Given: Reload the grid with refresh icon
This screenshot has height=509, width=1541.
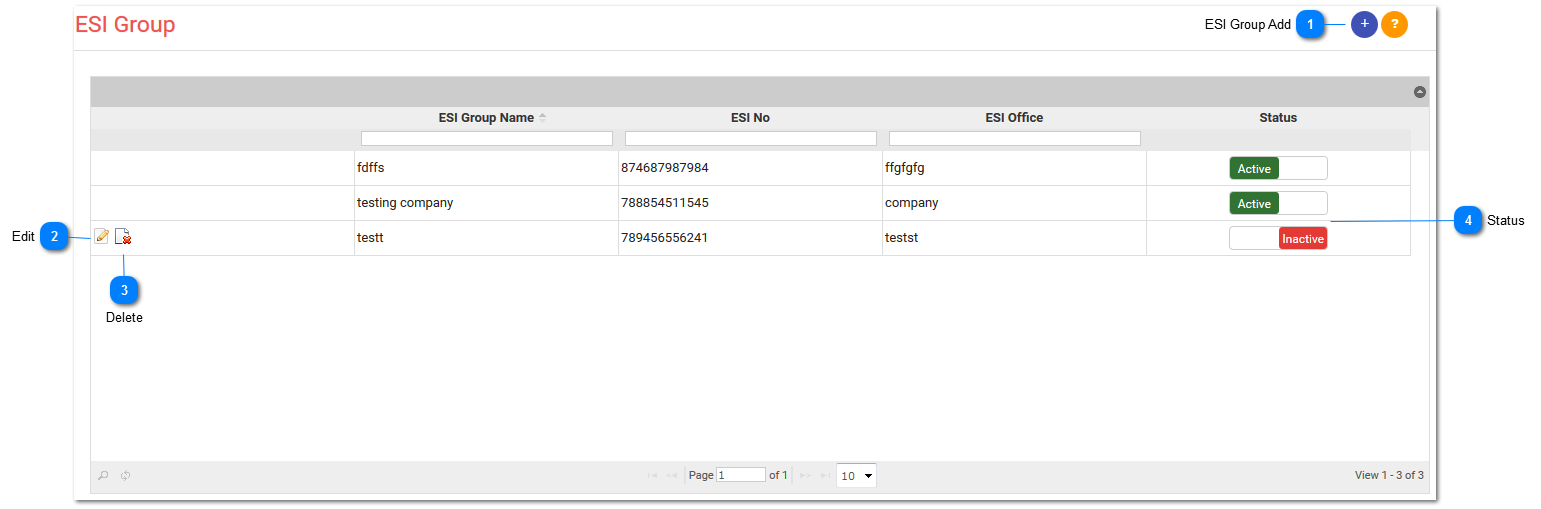Looking at the screenshot, I should [126, 476].
